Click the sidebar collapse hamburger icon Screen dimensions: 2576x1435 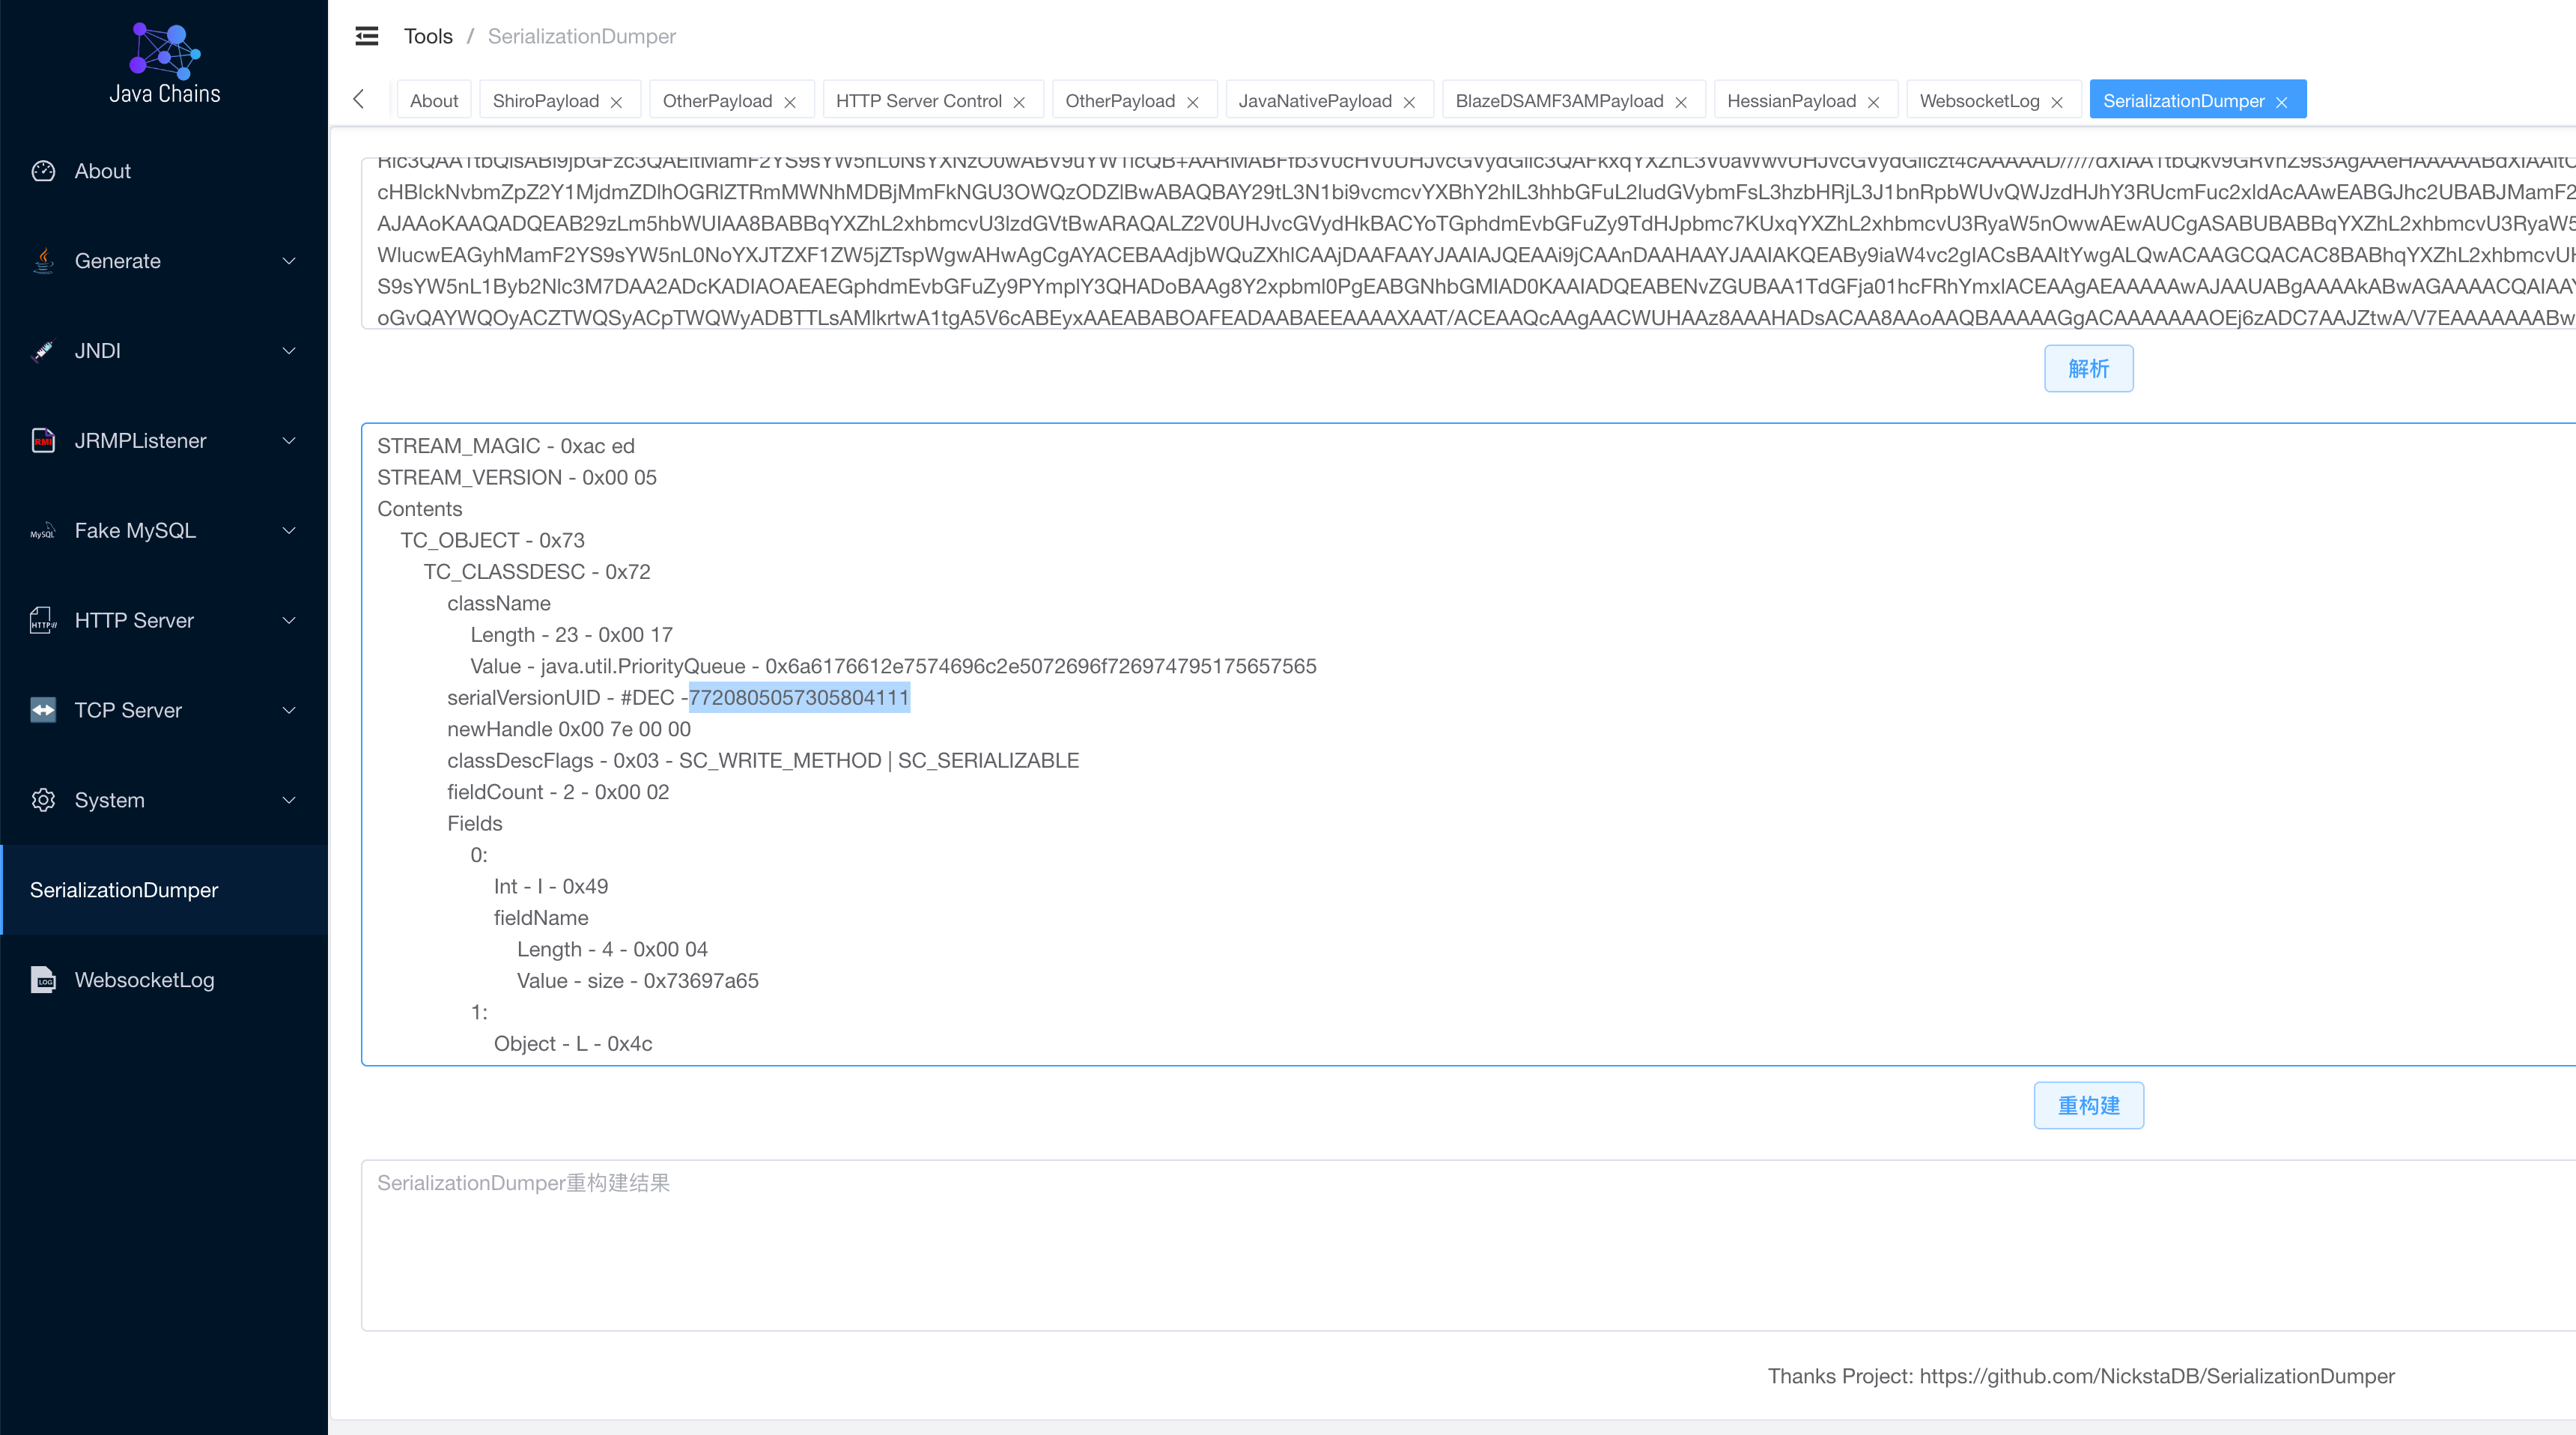click(x=367, y=36)
